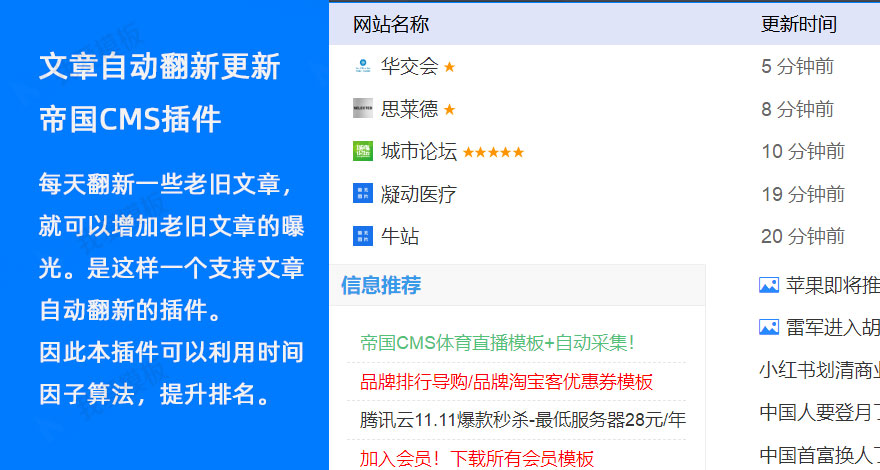Click the 5 分钟前 timestamp

798,66
